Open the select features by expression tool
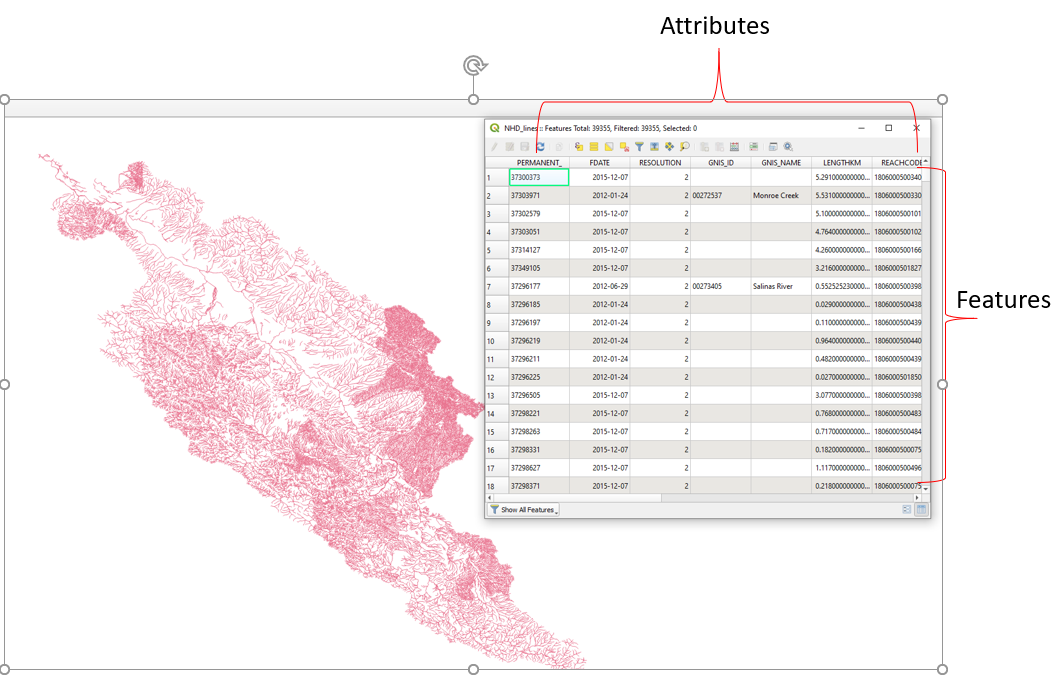This screenshot has height=675, width=1053. tap(579, 147)
